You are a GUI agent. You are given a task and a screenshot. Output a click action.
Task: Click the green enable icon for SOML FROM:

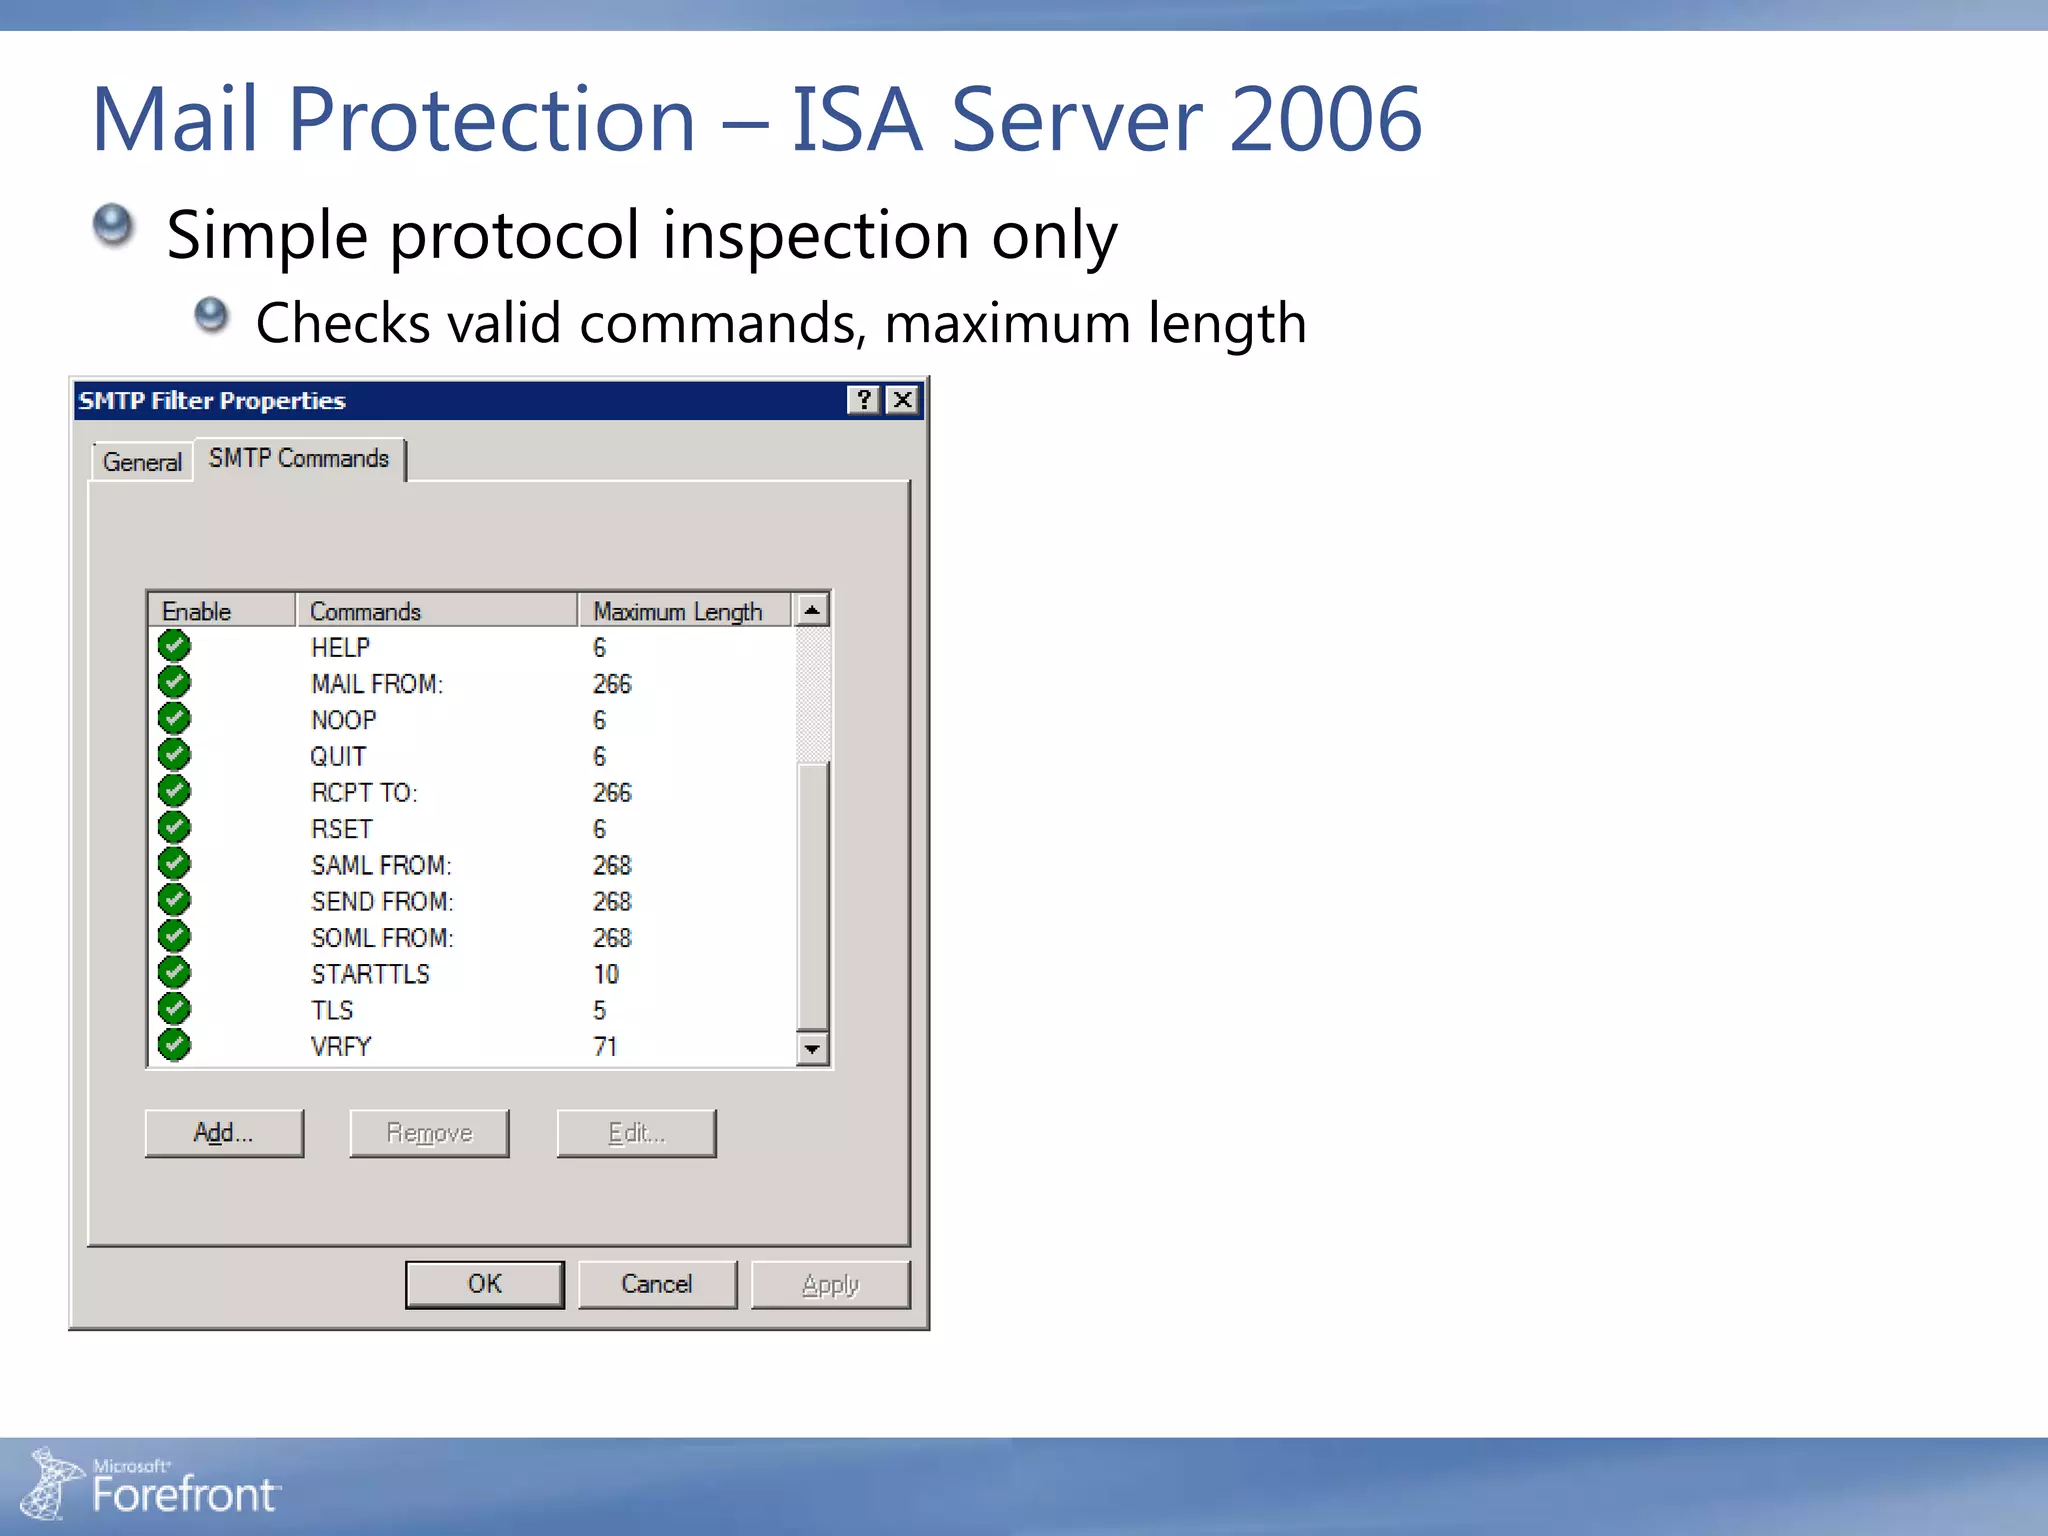174,936
